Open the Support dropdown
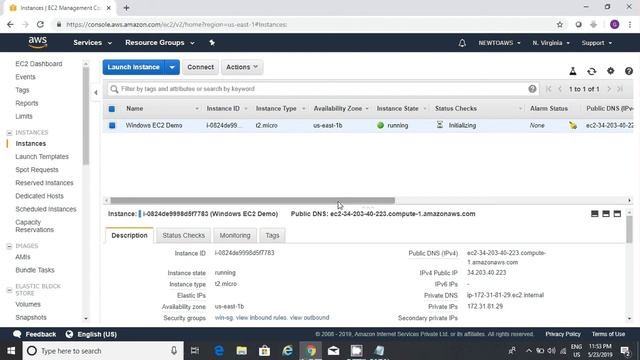Viewport: 640px width, 360px height. click(597, 43)
